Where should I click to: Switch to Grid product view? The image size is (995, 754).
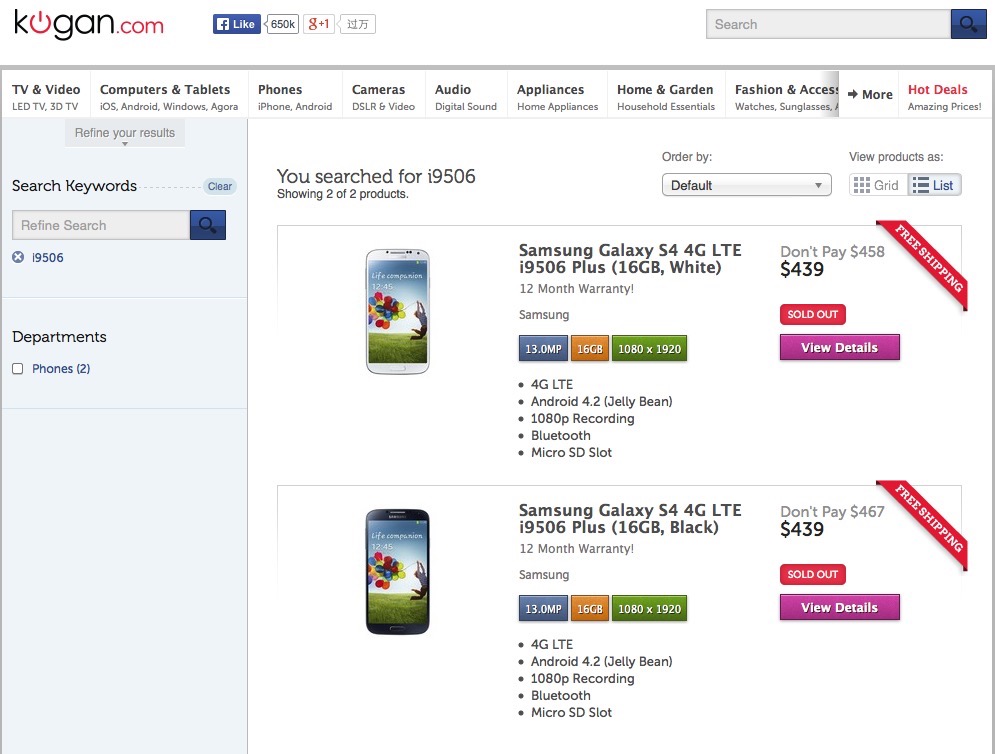pos(876,185)
